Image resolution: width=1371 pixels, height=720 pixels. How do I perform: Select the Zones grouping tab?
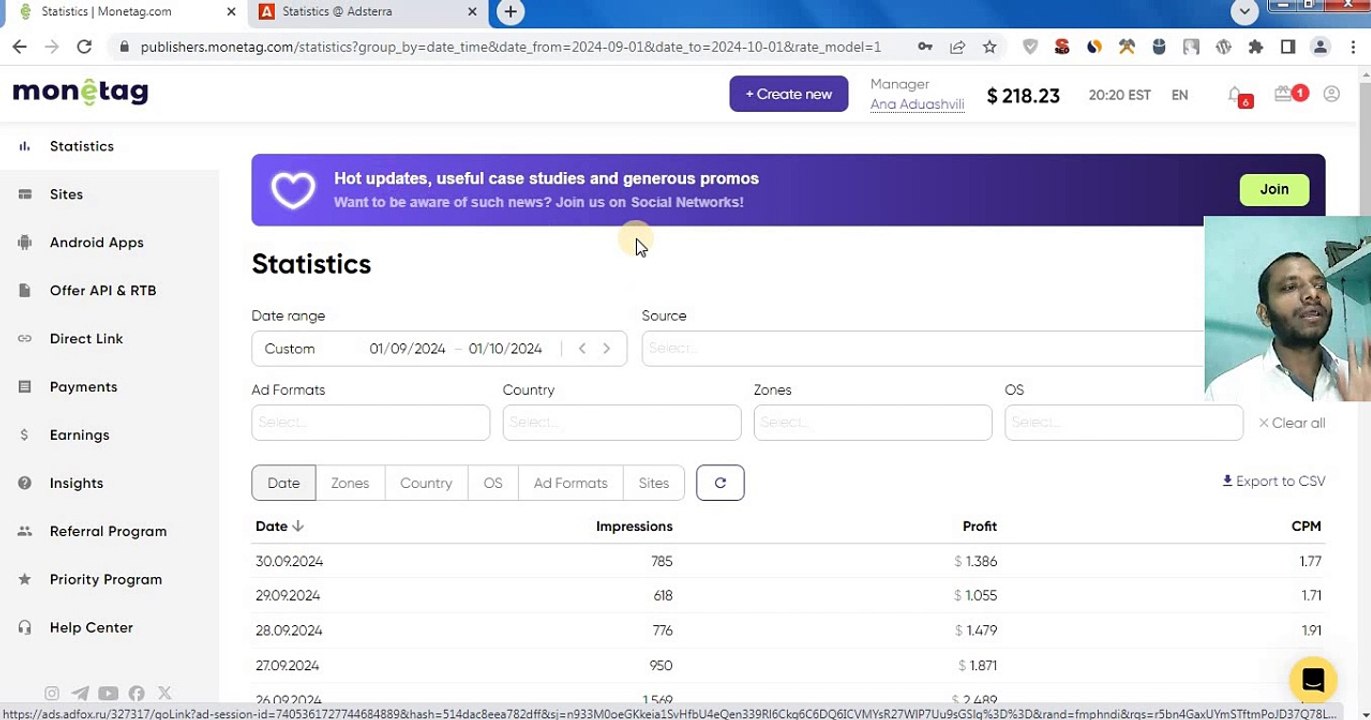pos(350,483)
